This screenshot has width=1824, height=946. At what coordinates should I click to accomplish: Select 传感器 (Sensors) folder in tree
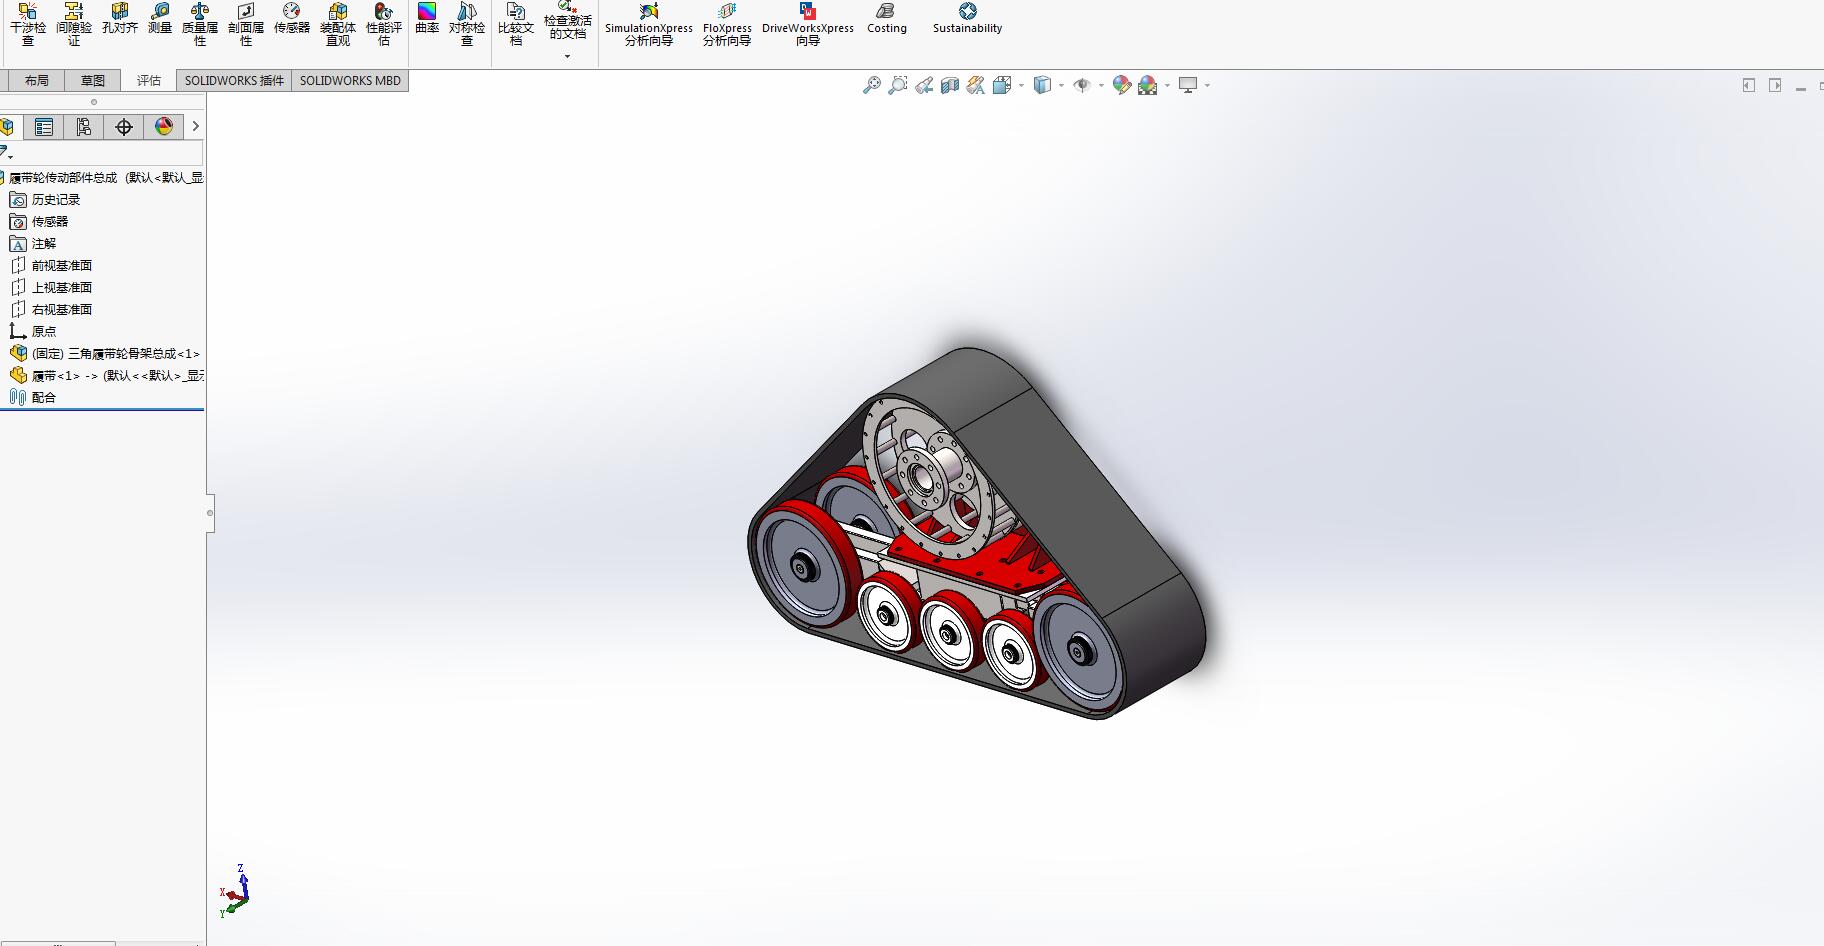[39, 222]
